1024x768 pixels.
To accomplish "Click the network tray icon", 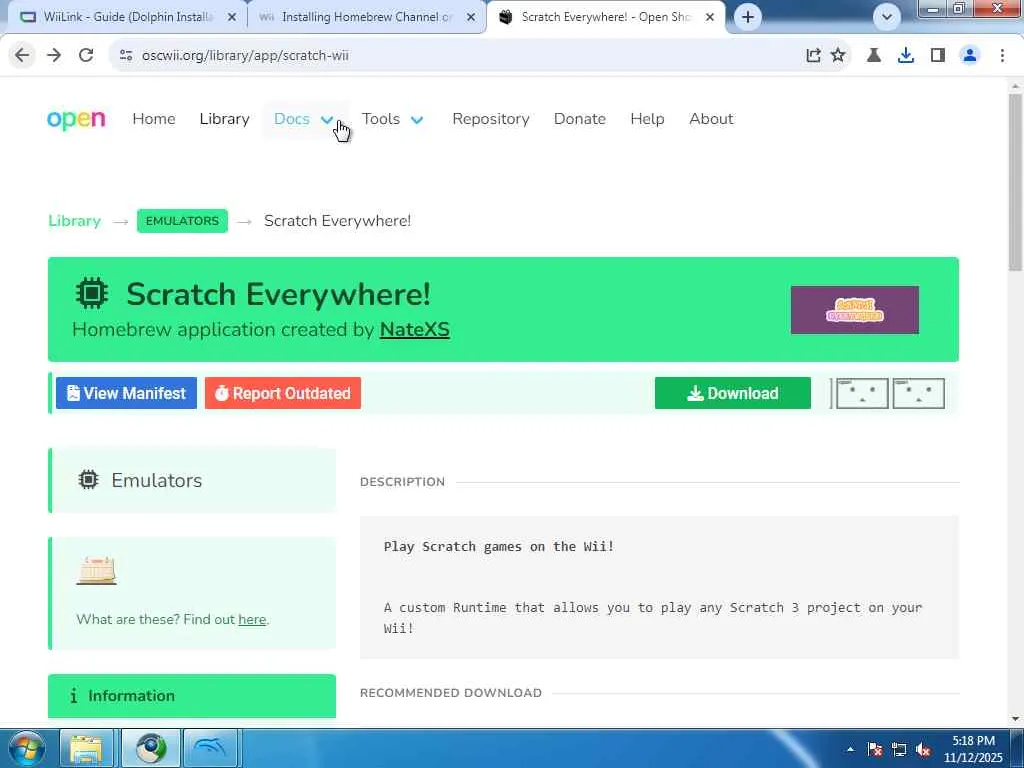I will (899, 749).
